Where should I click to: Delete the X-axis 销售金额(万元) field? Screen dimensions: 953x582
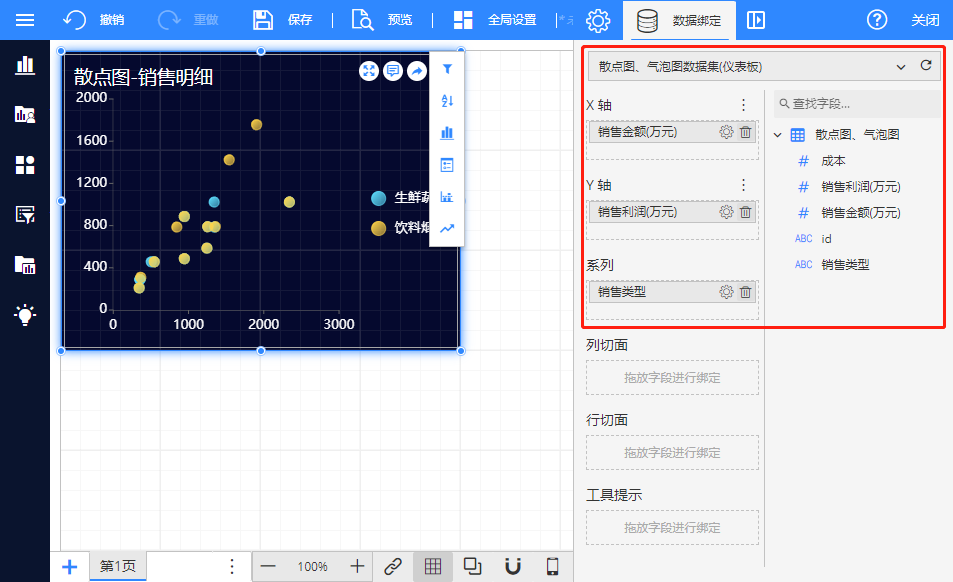(x=745, y=132)
